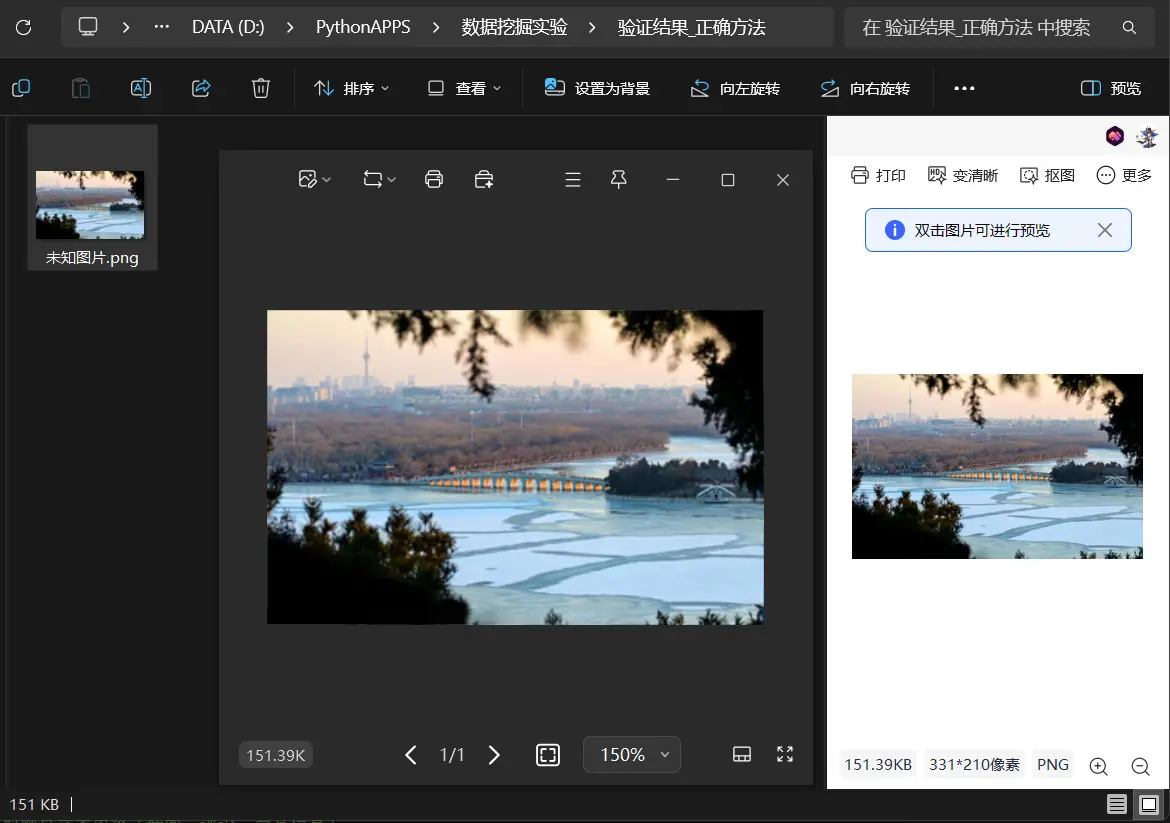Switch to large thumbnails view
The image size is (1170, 823).
click(1149, 804)
